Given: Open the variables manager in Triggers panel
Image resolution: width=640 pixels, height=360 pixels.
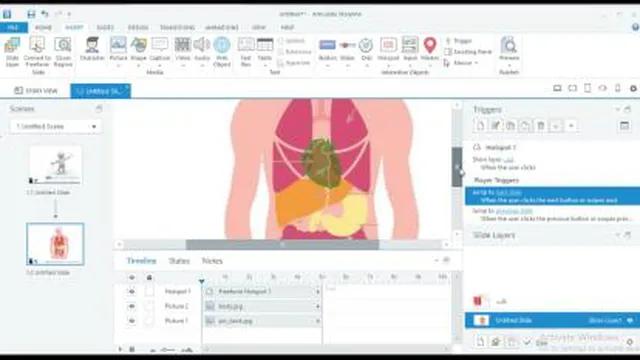Looking at the screenshot, I should tap(624, 126).
